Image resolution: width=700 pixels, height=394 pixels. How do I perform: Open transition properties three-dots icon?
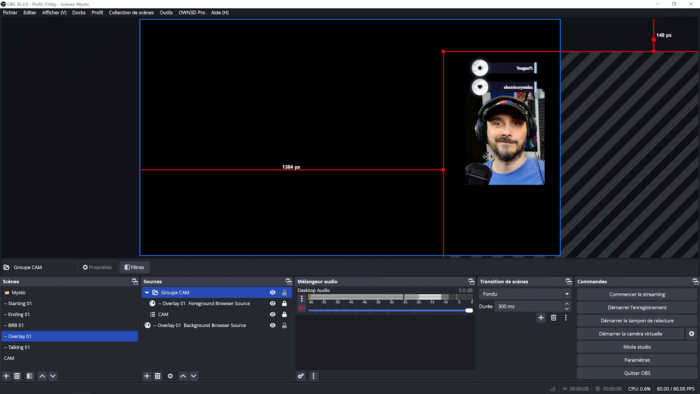click(566, 318)
